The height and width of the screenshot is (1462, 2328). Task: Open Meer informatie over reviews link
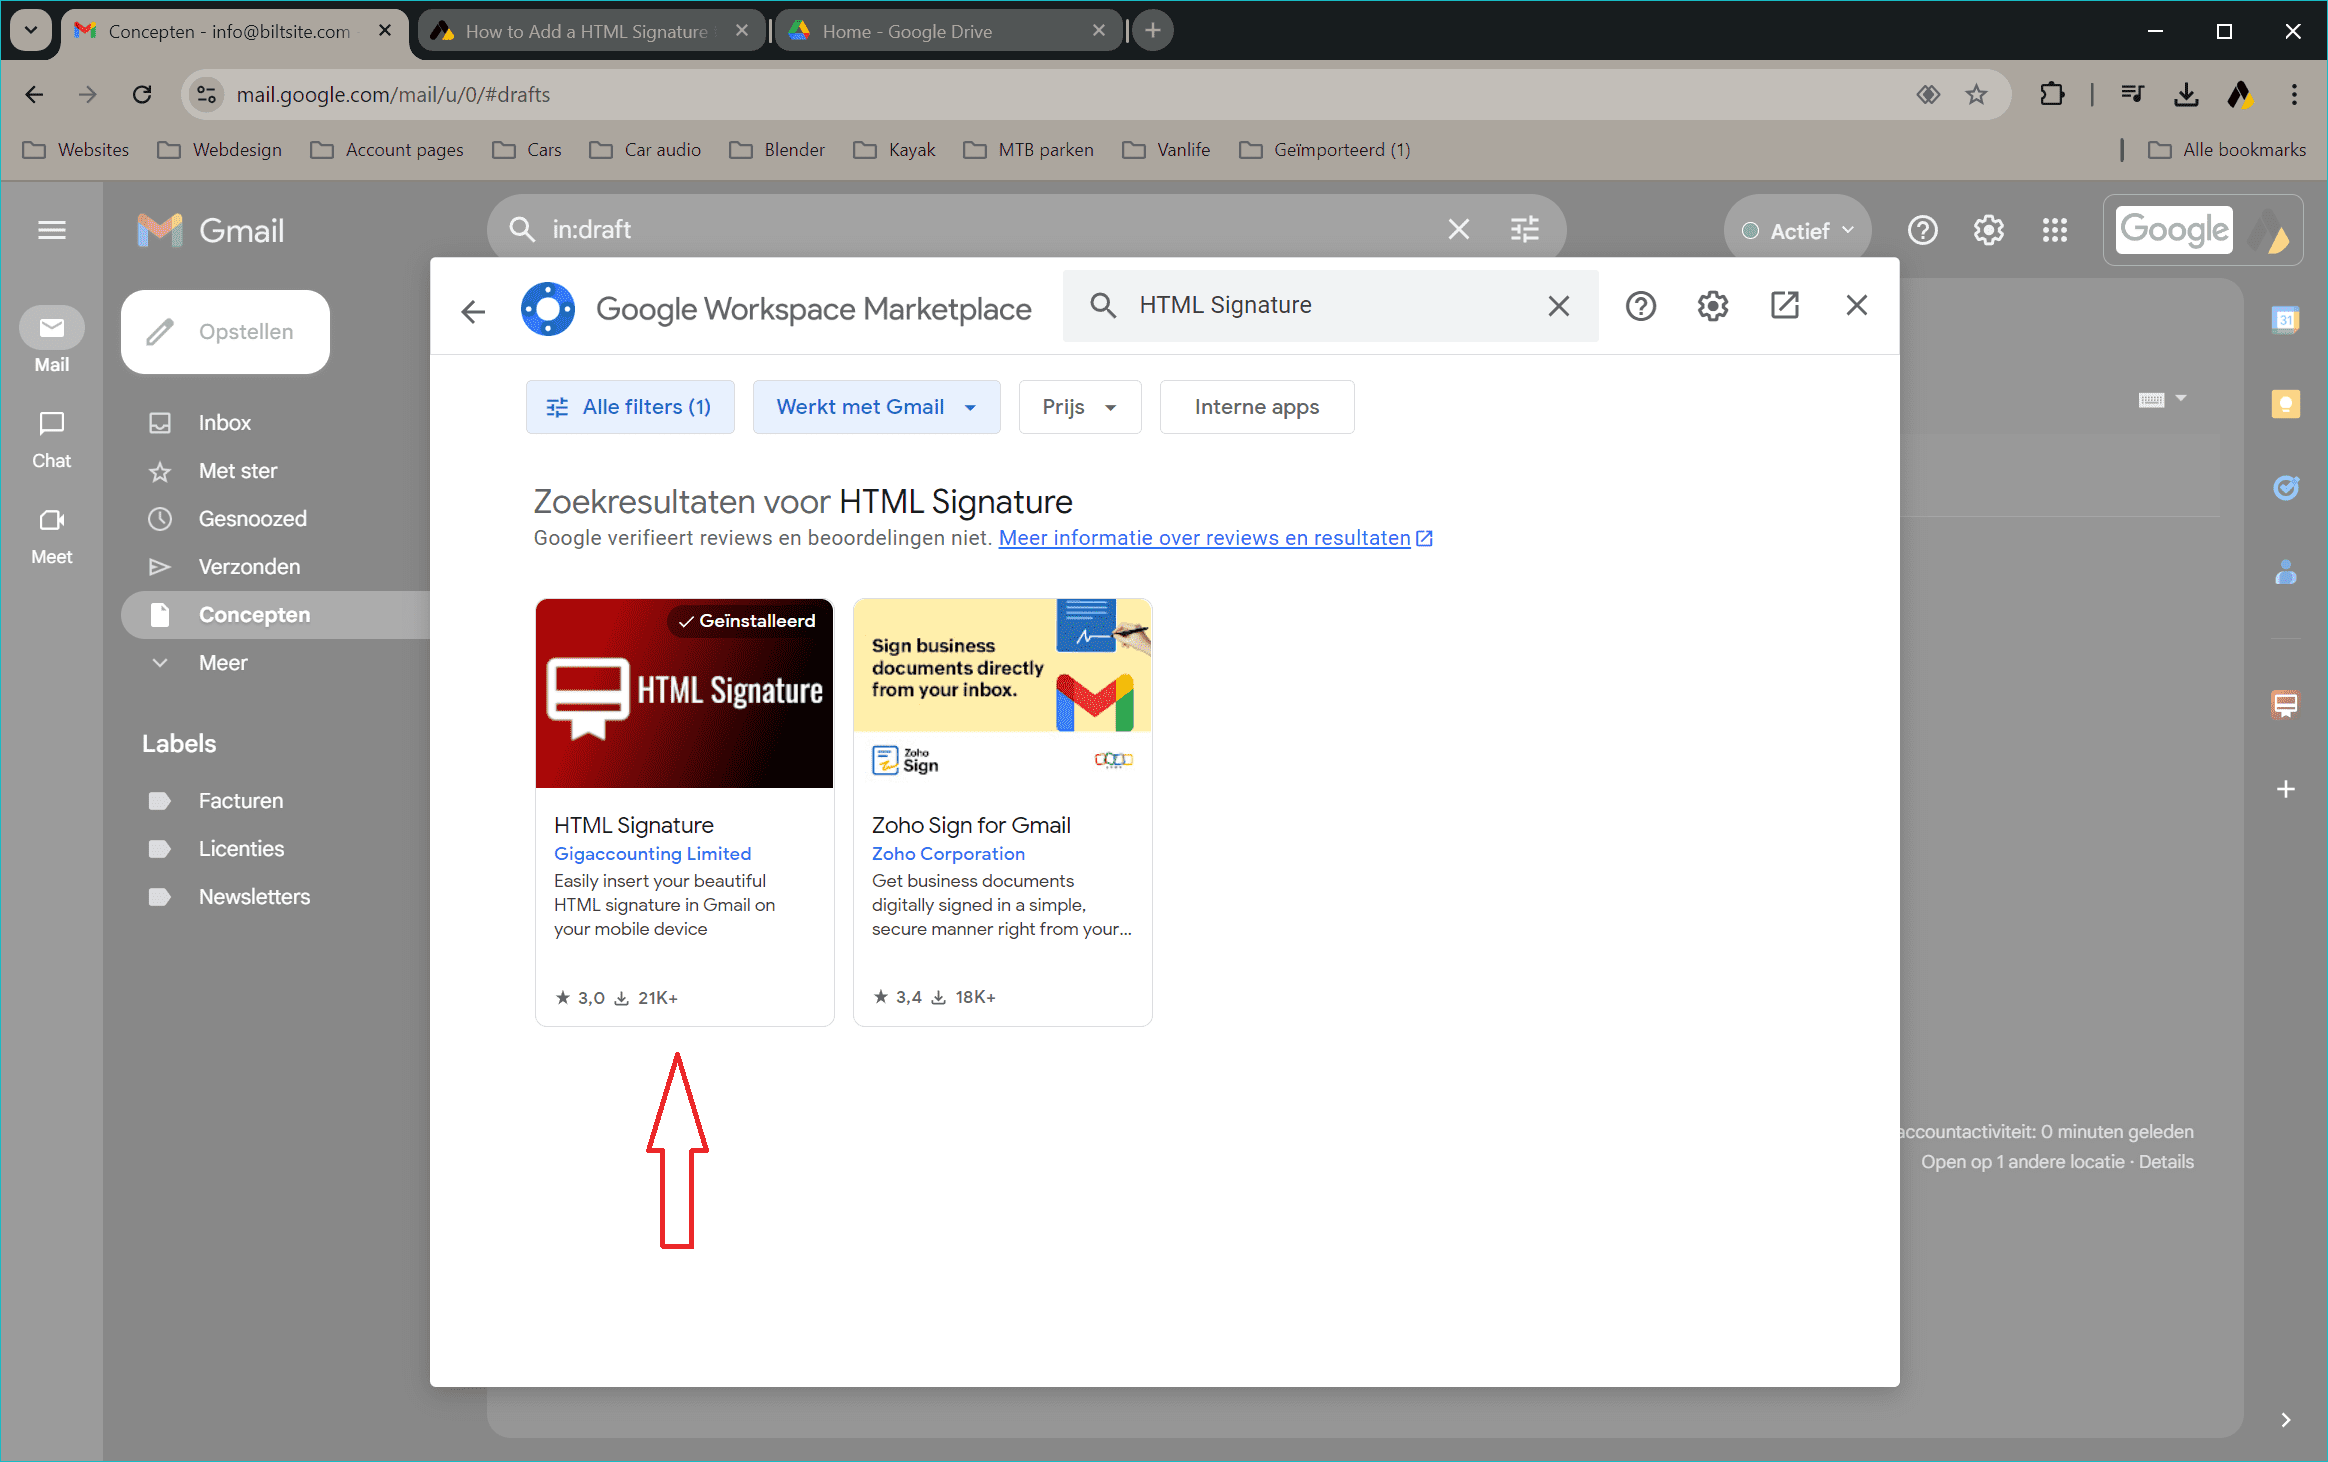pyautogui.click(x=1215, y=538)
